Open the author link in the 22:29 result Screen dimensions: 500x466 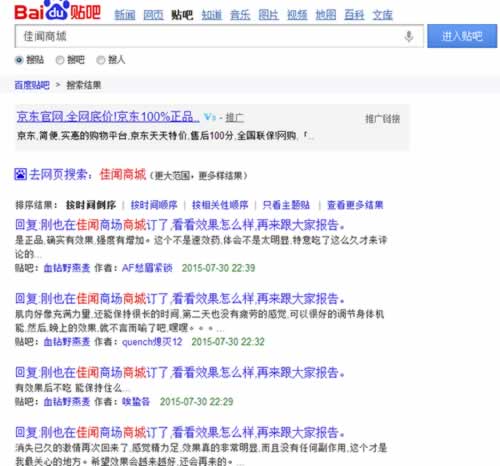(x=136, y=402)
